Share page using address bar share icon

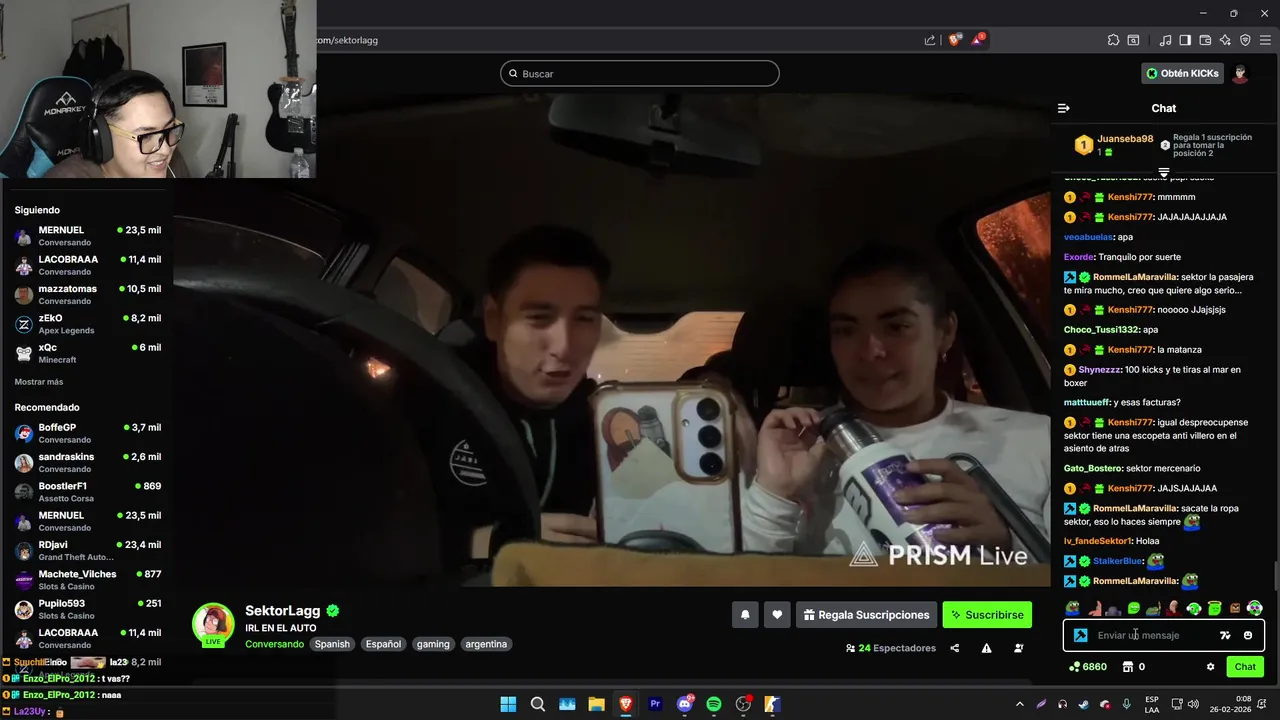pos(930,40)
